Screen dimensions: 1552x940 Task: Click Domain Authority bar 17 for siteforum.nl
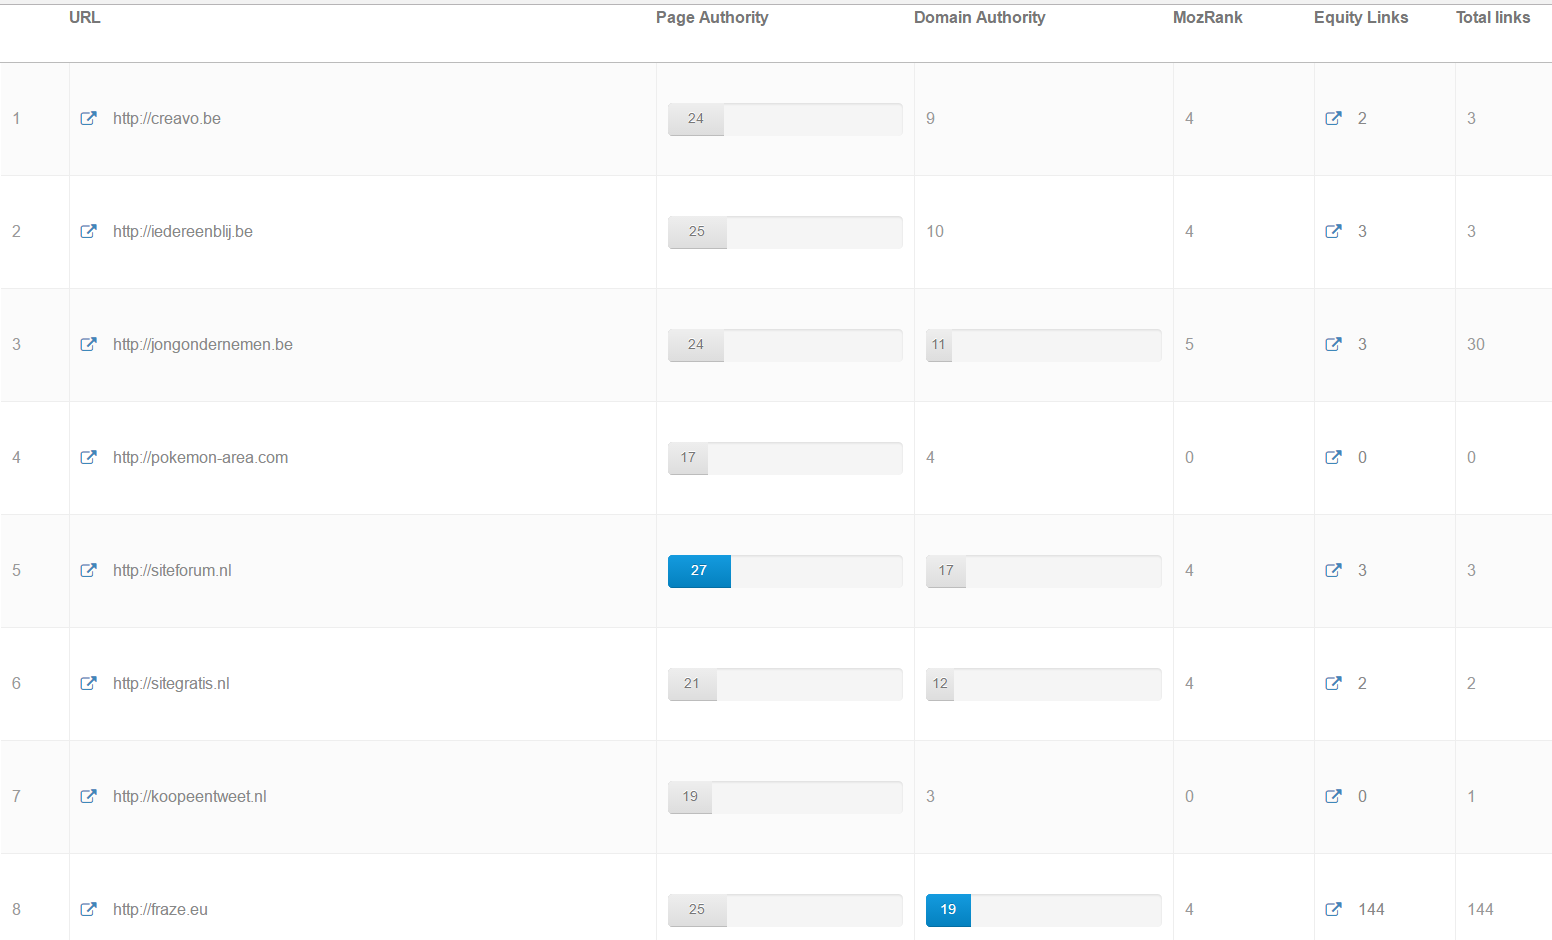[x=946, y=571]
